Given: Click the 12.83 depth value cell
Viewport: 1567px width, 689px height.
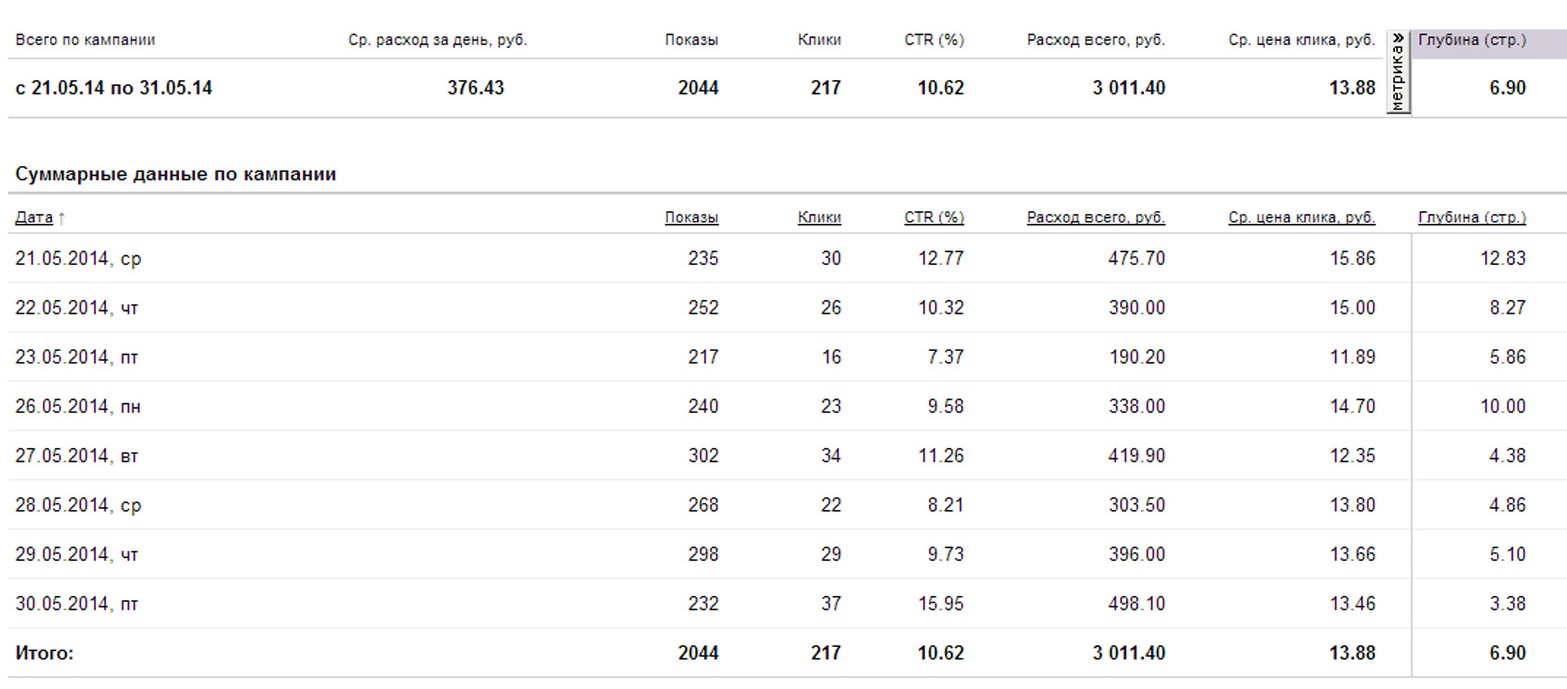Looking at the screenshot, I should [x=1503, y=259].
